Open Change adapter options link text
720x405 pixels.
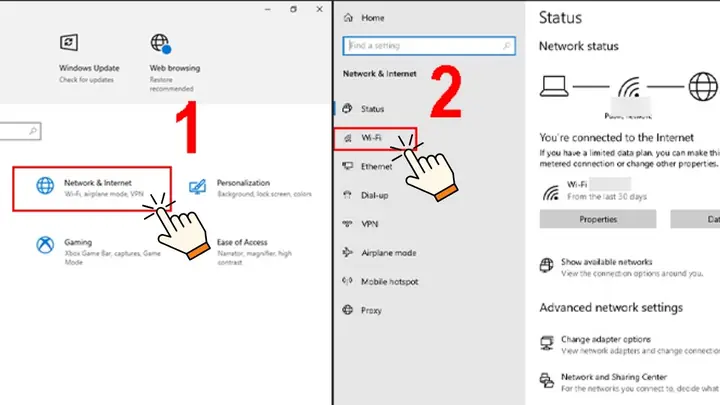tap(606, 339)
